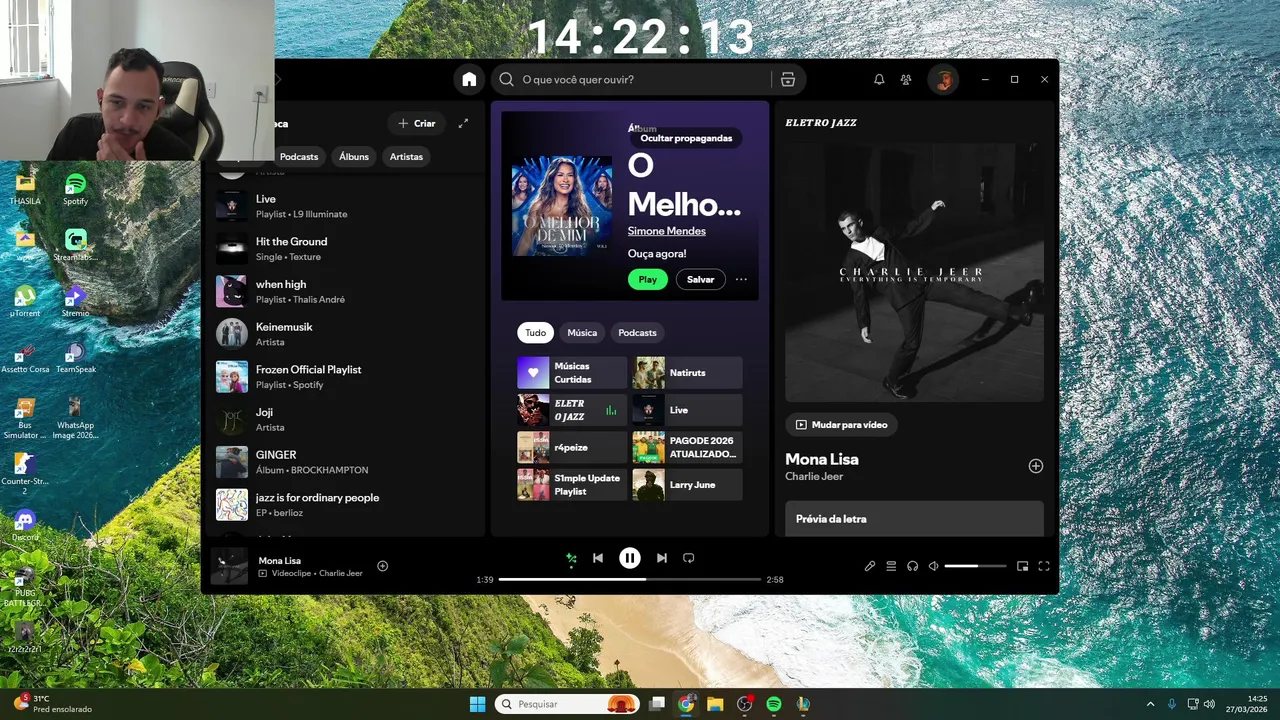Open jazz is for ordinary people EP
1280x720 pixels.
pos(345,505)
